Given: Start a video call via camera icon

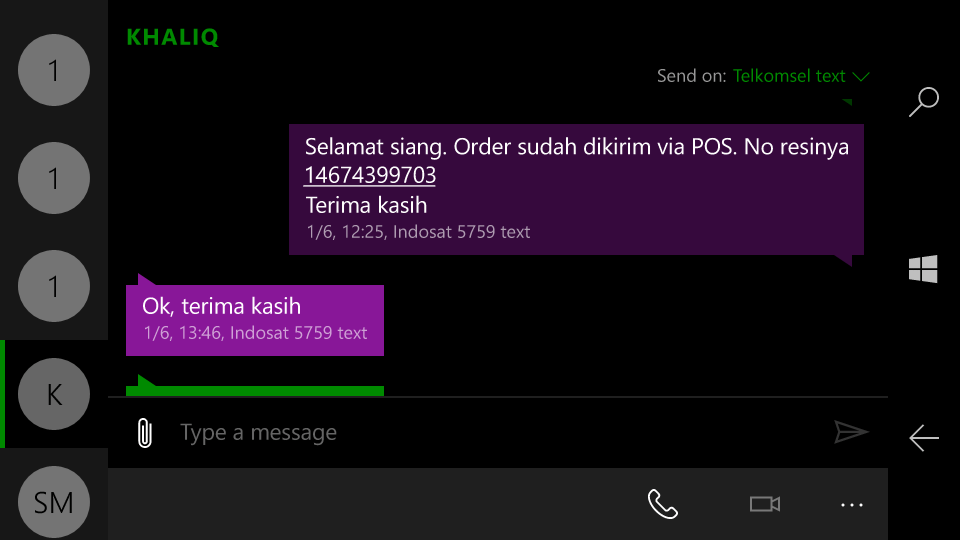Looking at the screenshot, I should pos(765,504).
